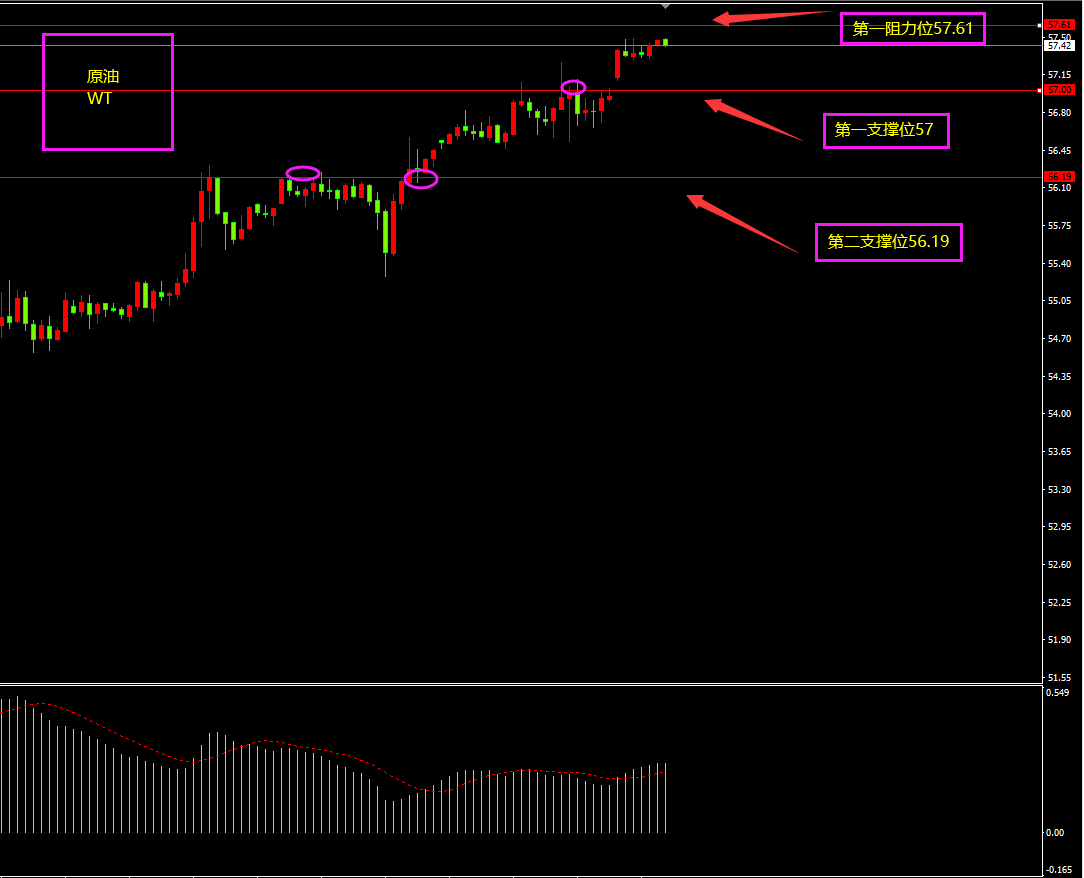This screenshot has height=878, width=1084.
Task: Select the 原油 WT text box
Action: (108, 92)
